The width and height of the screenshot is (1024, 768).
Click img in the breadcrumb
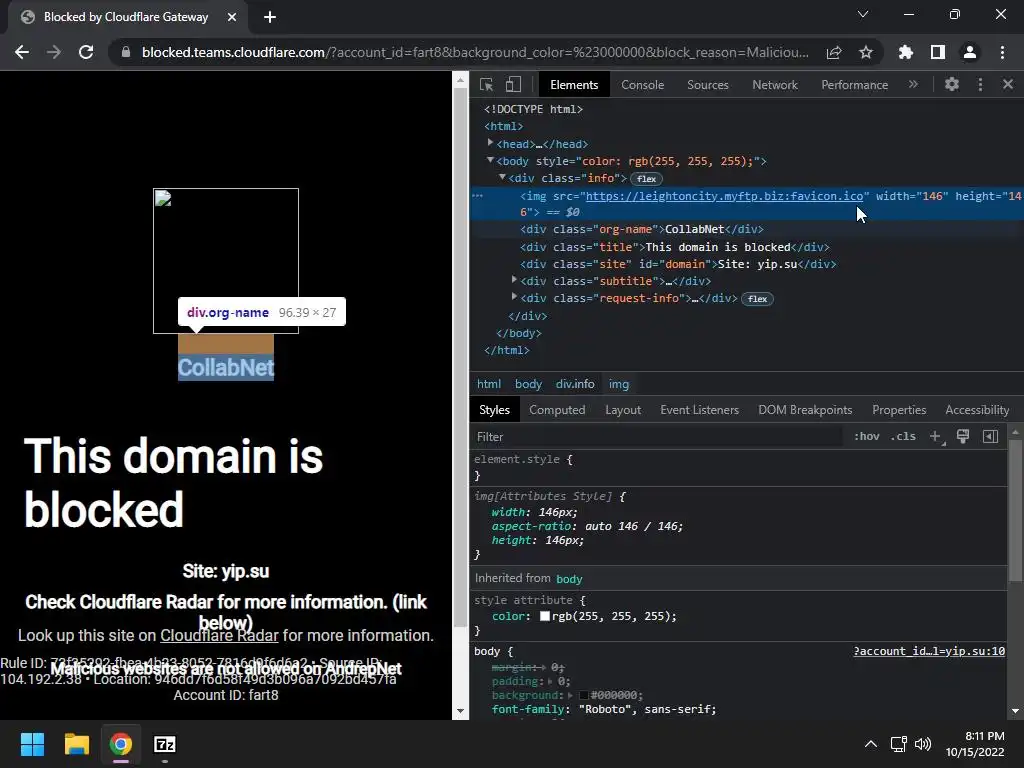pyautogui.click(x=618, y=384)
